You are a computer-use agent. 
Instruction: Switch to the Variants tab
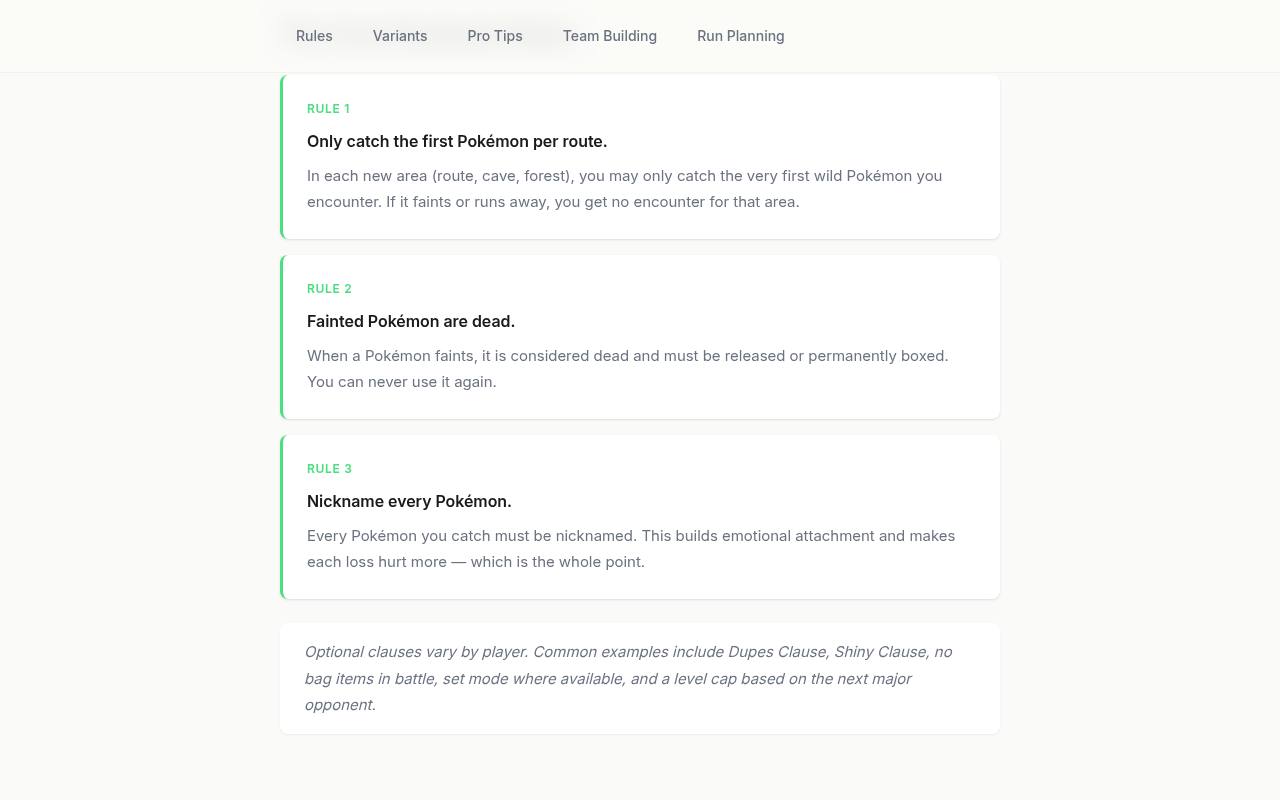tap(400, 36)
